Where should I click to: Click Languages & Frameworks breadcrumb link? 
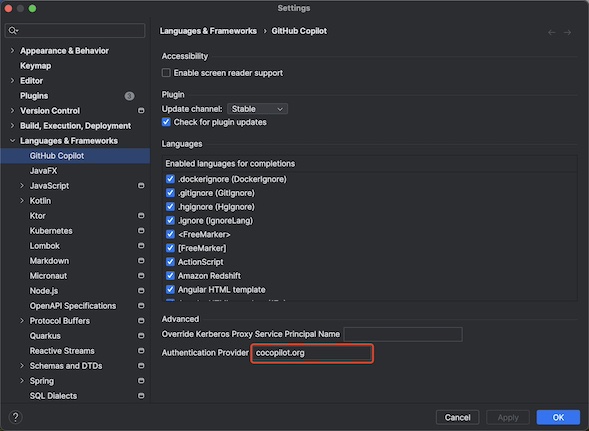point(208,31)
